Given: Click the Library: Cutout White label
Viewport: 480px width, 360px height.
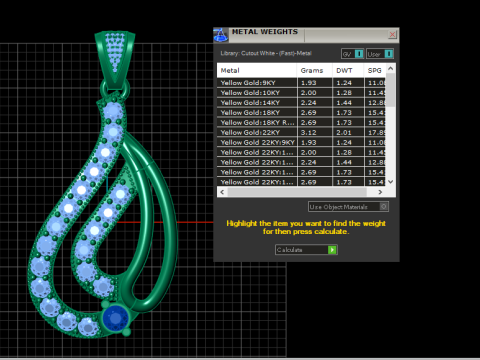Looking at the screenshot, I should click(x=266, y=53).
